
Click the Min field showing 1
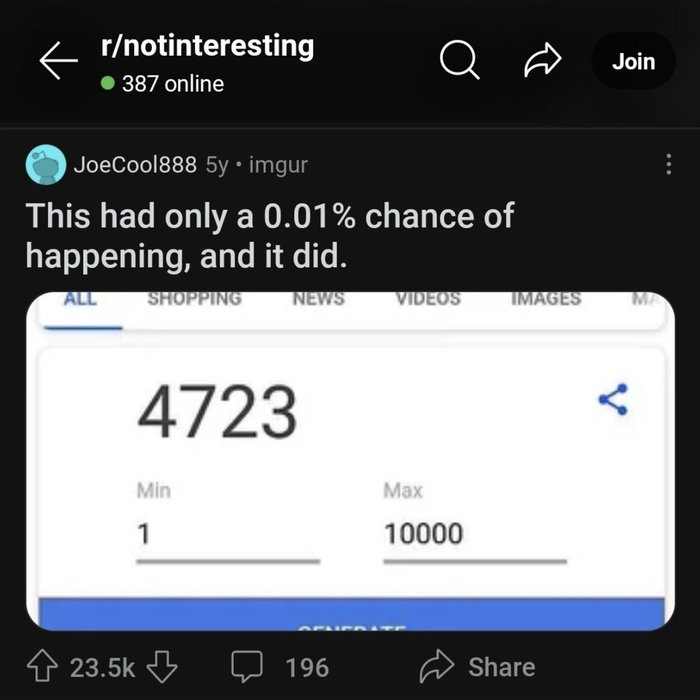click(x=228, y=542)
